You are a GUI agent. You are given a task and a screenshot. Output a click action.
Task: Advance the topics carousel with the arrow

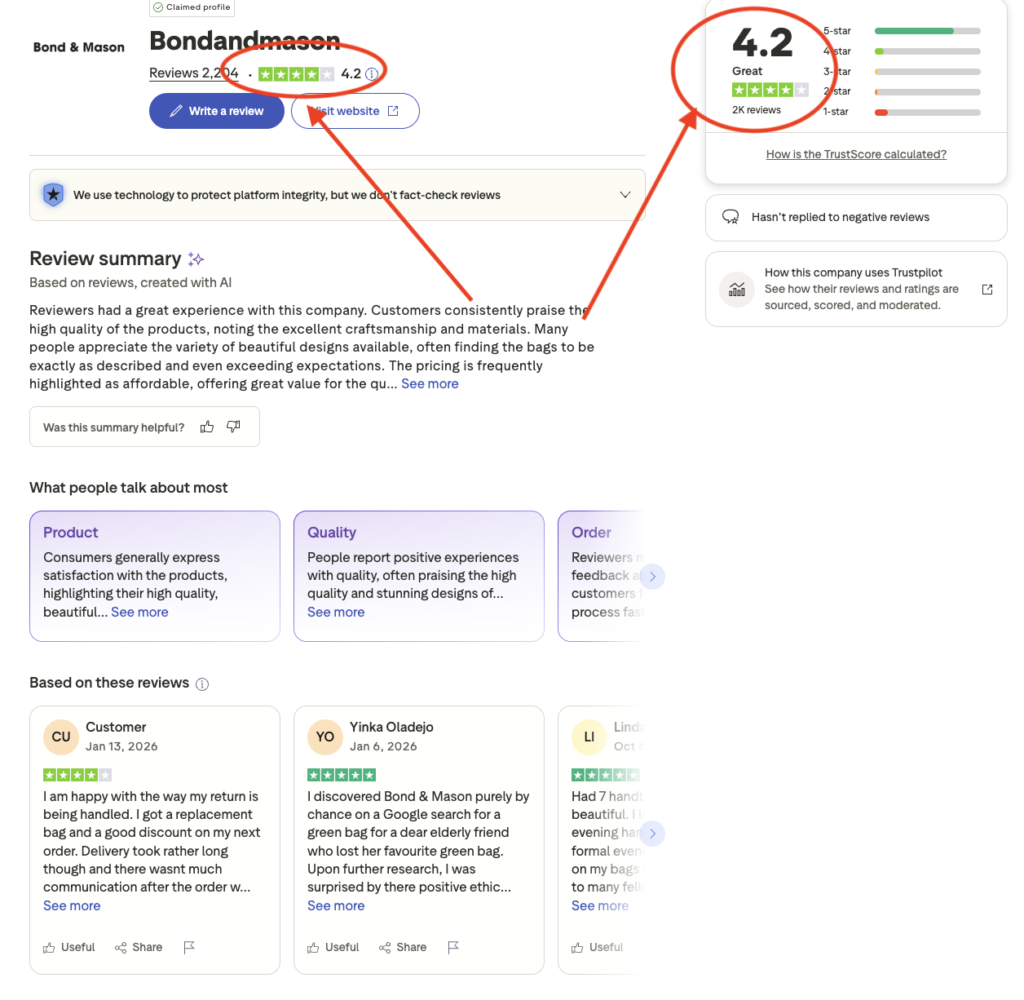tap(652, 577)
